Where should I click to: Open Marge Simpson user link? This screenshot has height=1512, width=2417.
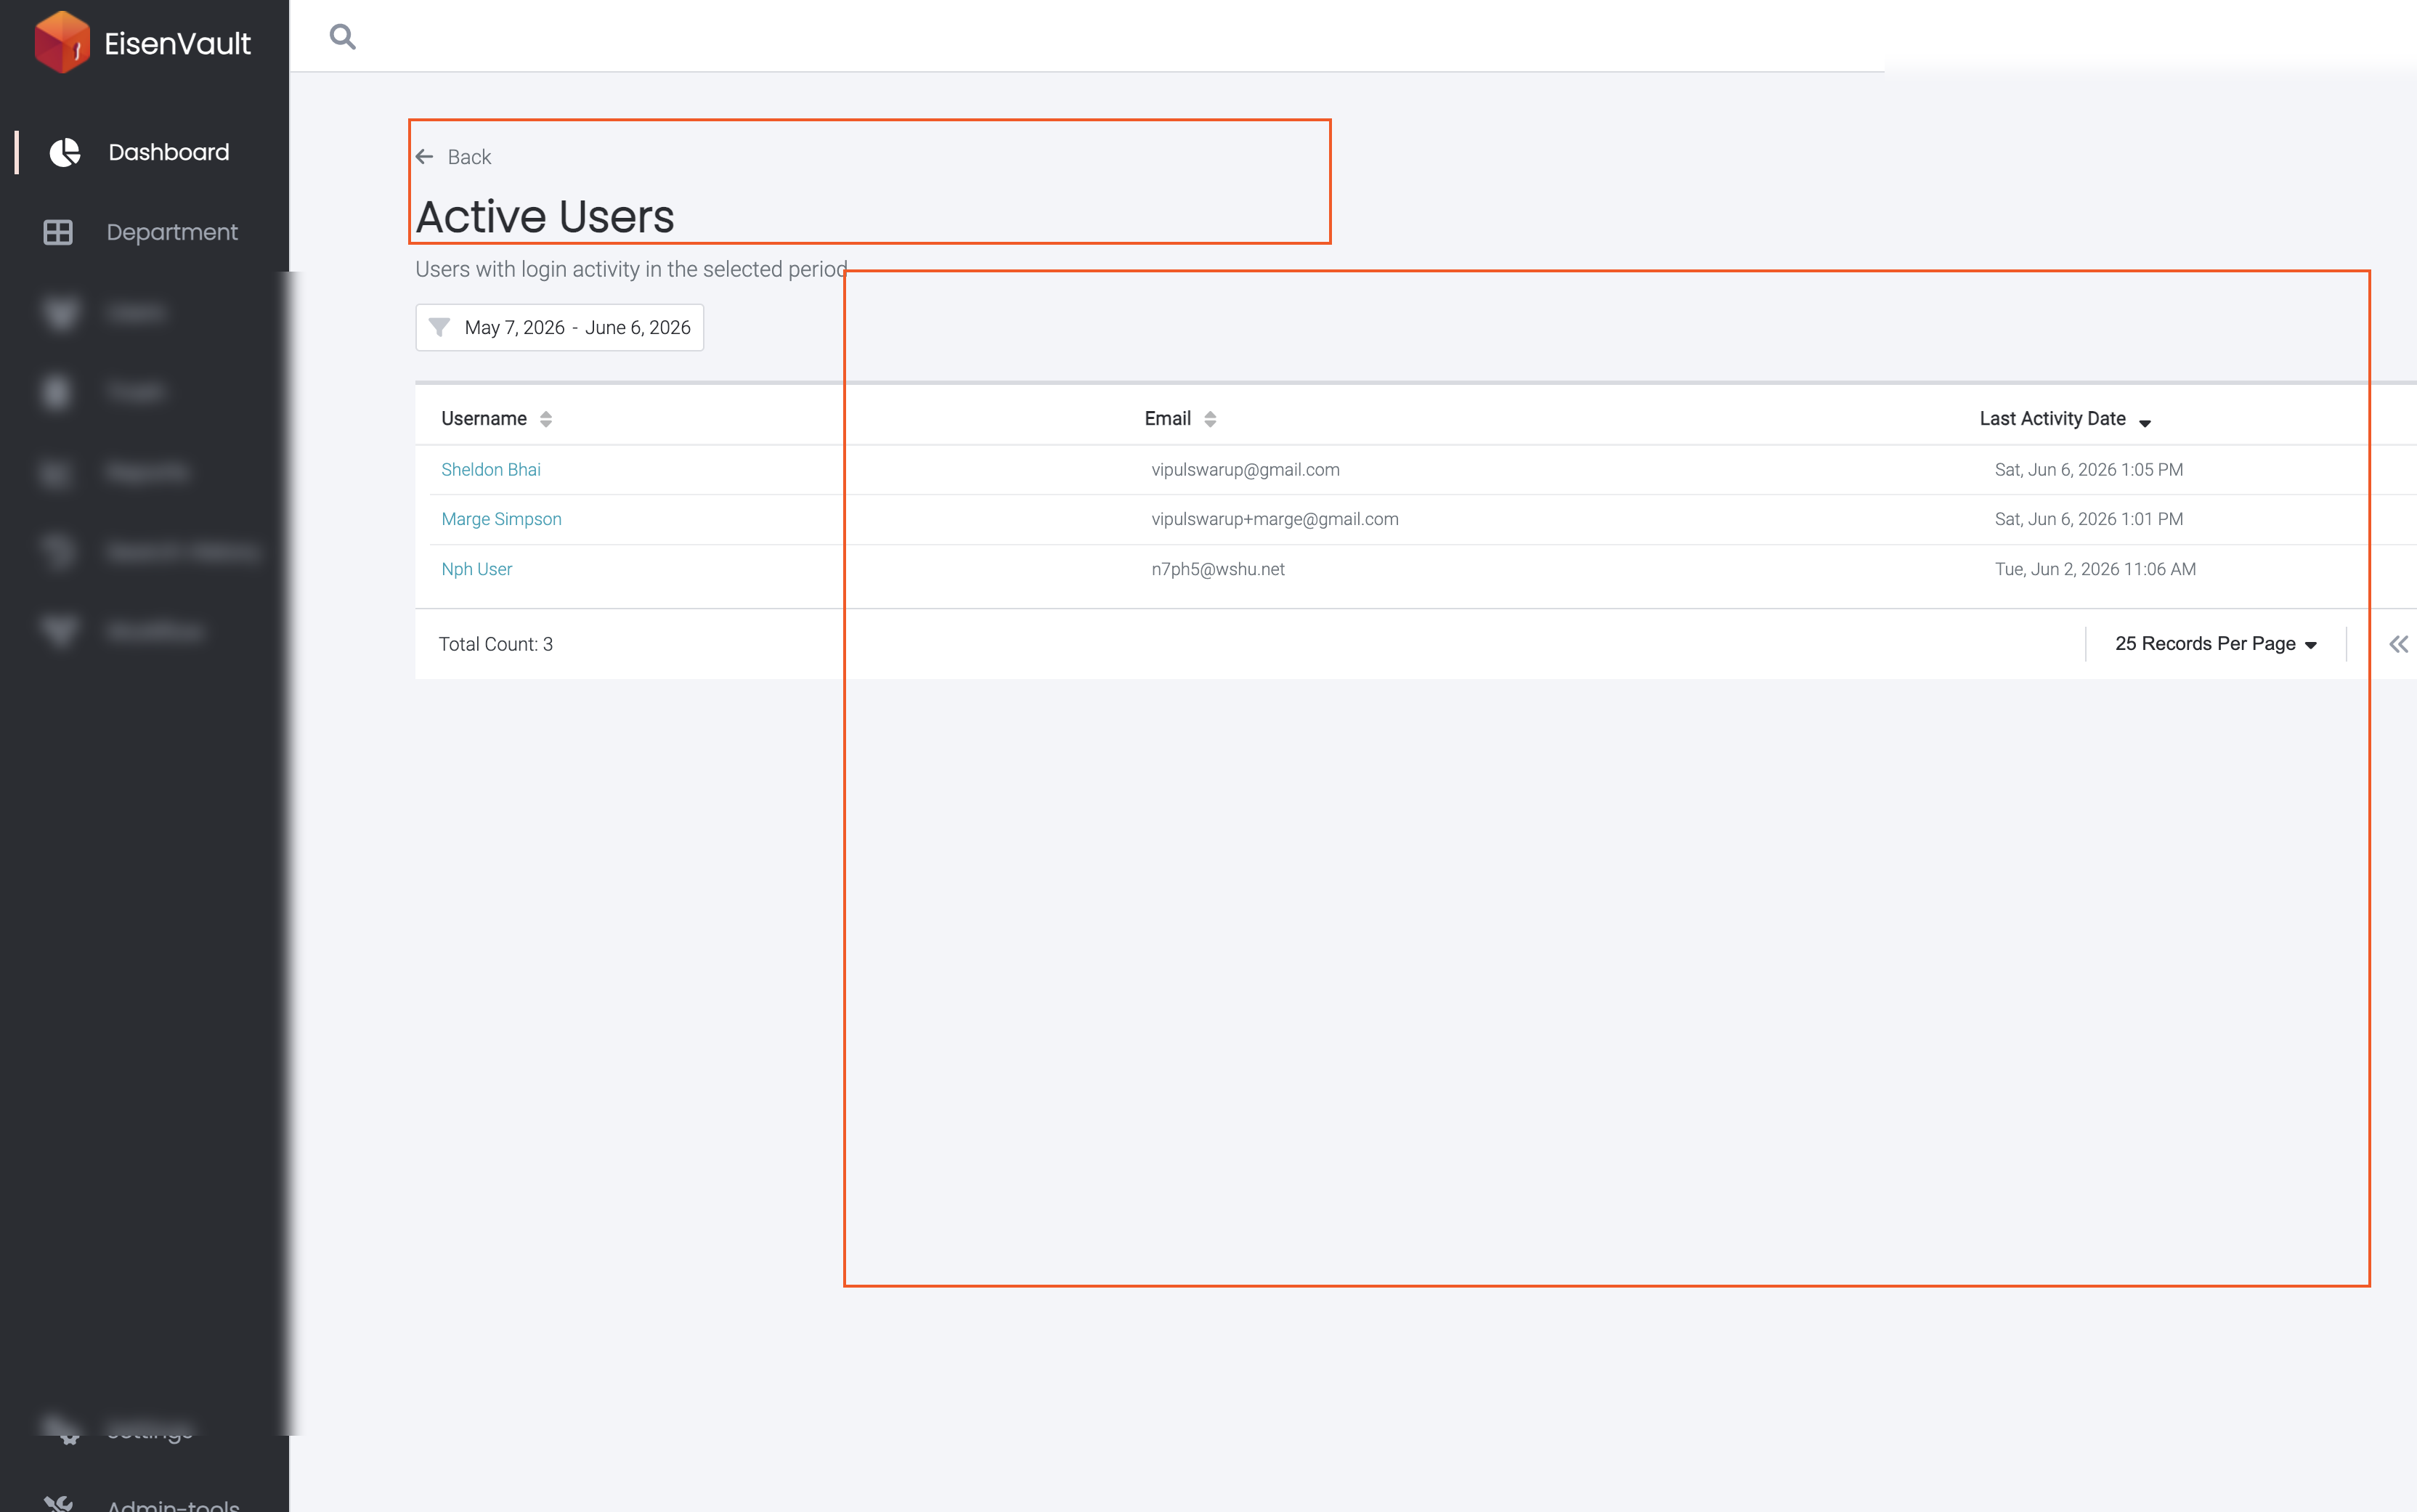(x=501, y=519)
